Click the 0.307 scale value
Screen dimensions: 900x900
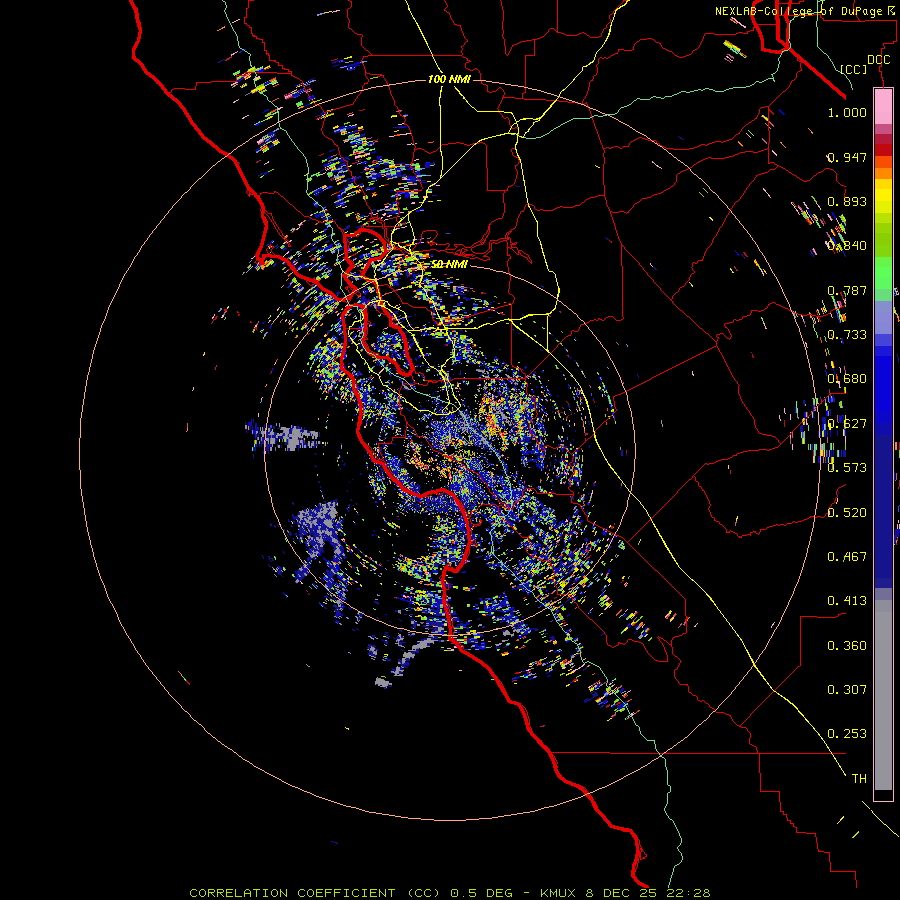point(847,690)
